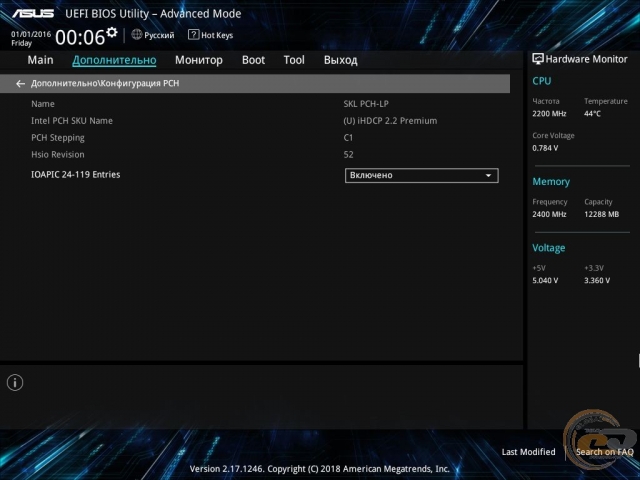Image resolution: width=640 pixels, height=480 pixels.
Task: Click the settings gear next to the clock
Action: tap(112, 32)
